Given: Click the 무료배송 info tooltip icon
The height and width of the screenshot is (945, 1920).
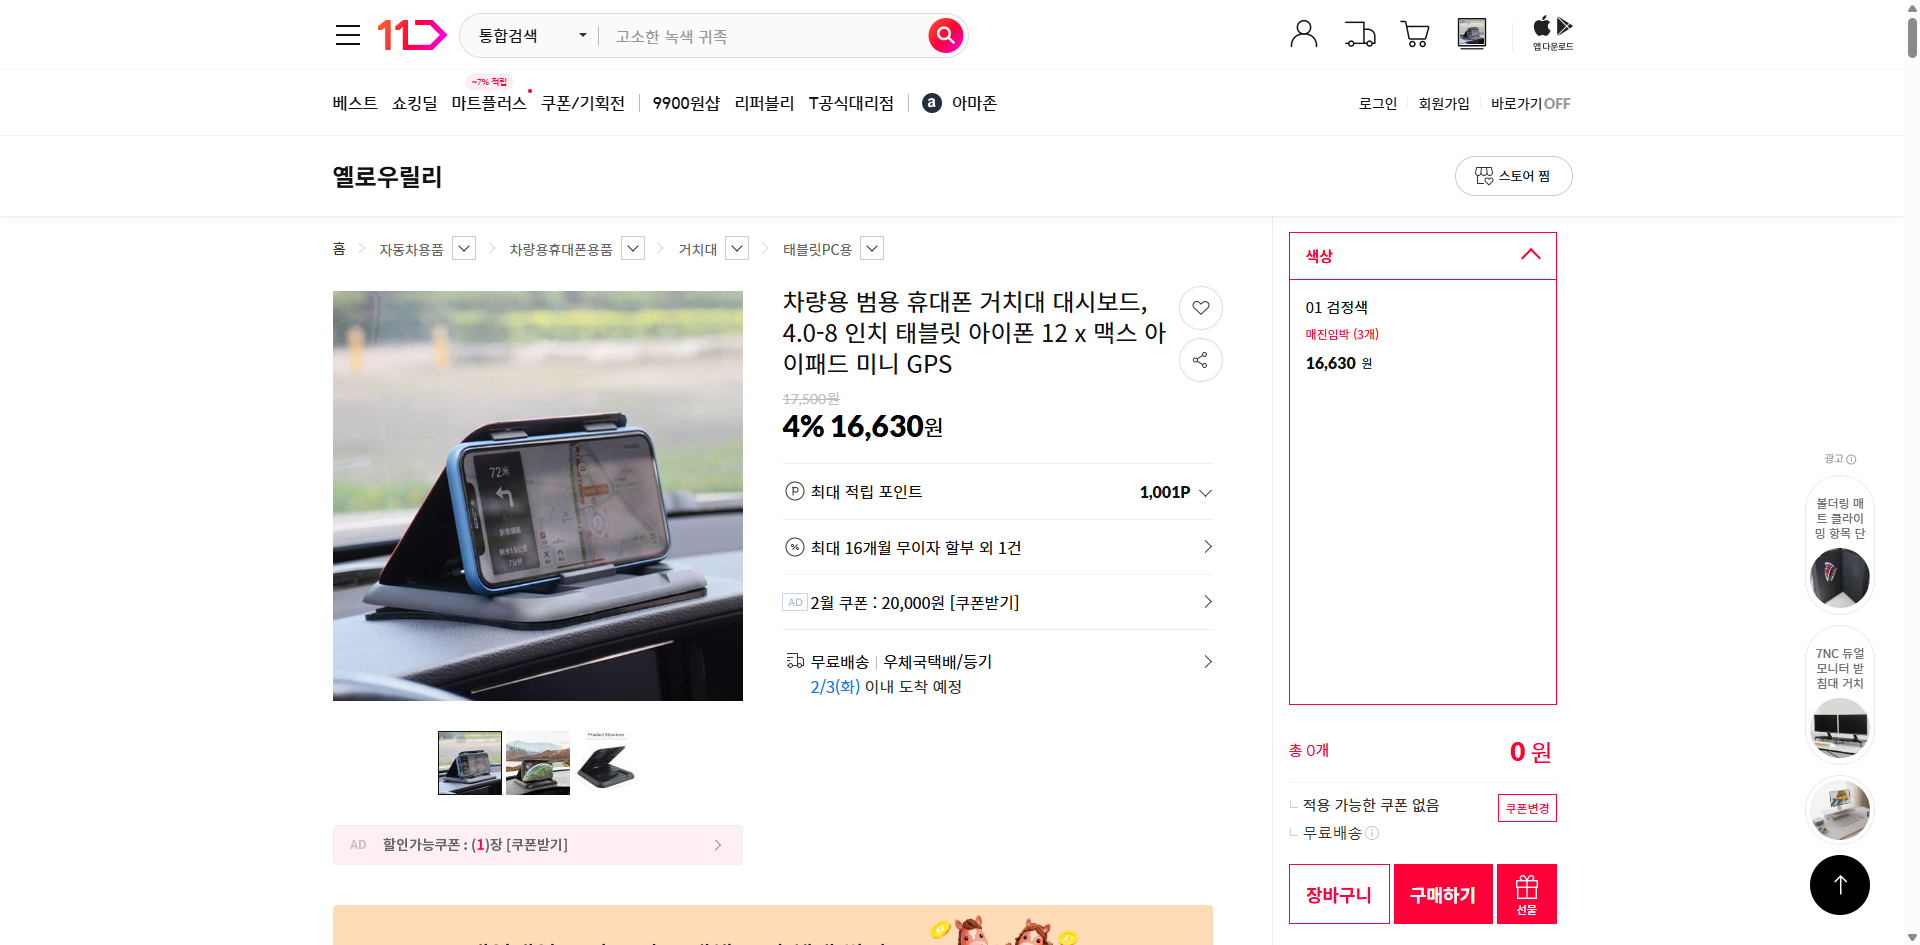Looking at the screenshot, I should click(1373, 833).
